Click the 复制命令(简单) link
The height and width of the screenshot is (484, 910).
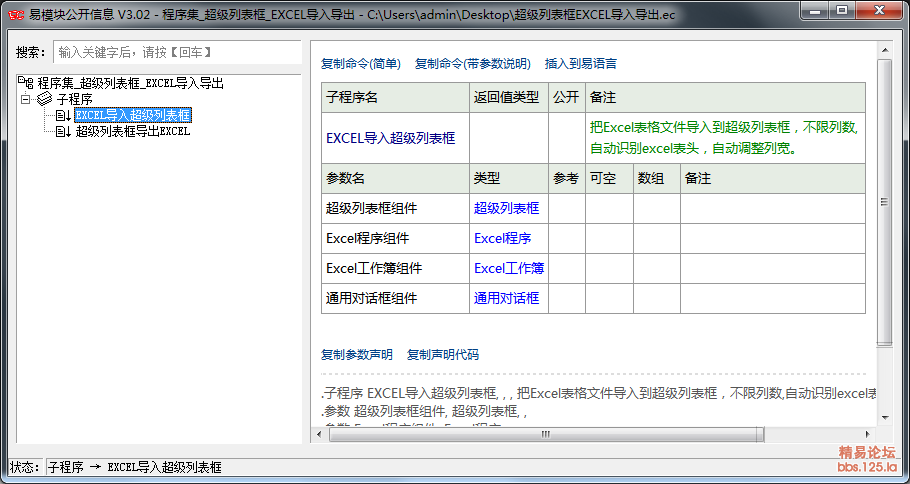point(361,64)
